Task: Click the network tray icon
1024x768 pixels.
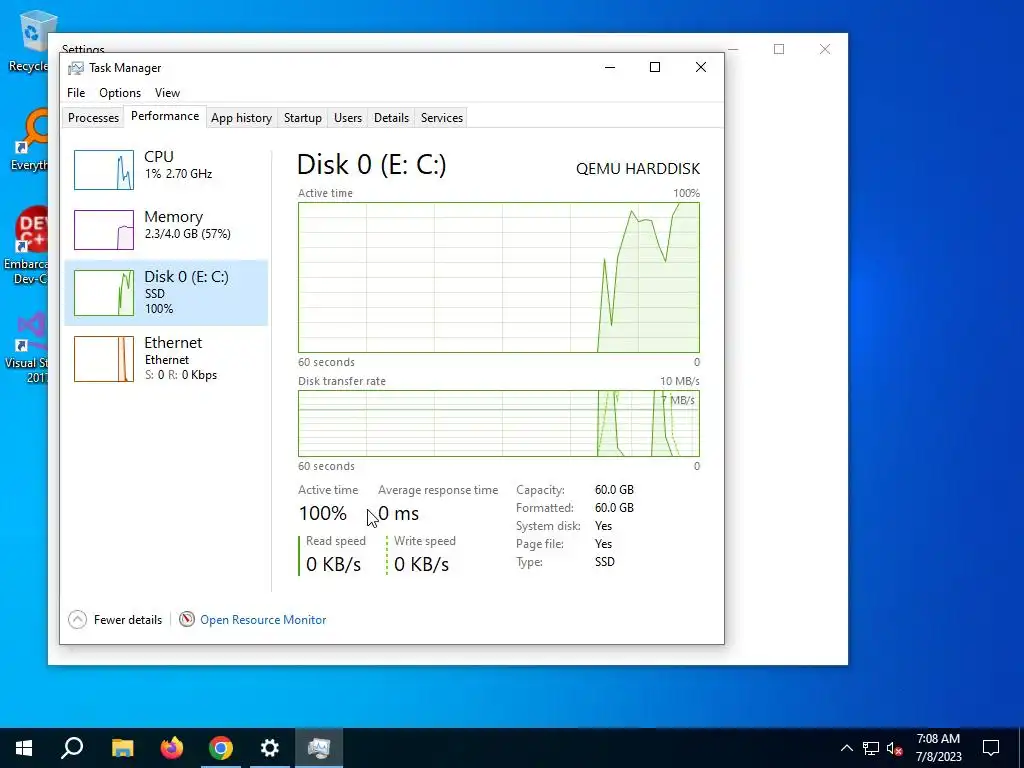Action: pos(871,748)
